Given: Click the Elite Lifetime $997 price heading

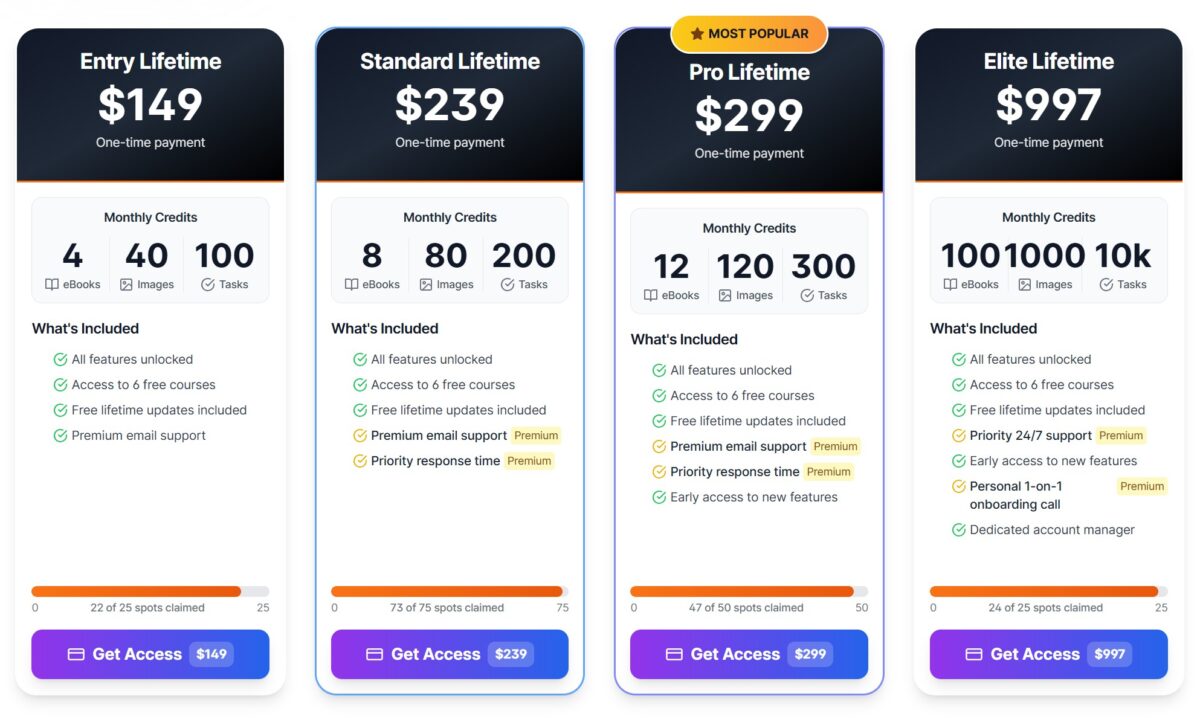Looking at the screenshot, I should click(1048, 105).
